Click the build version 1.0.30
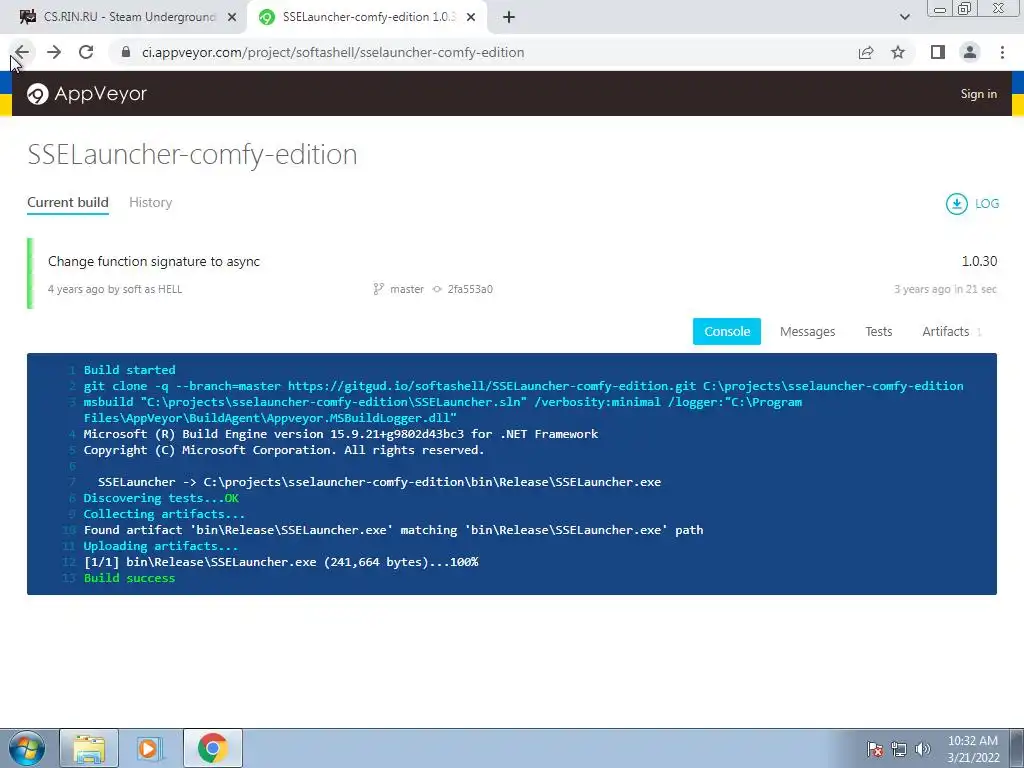 coord(979,261)
